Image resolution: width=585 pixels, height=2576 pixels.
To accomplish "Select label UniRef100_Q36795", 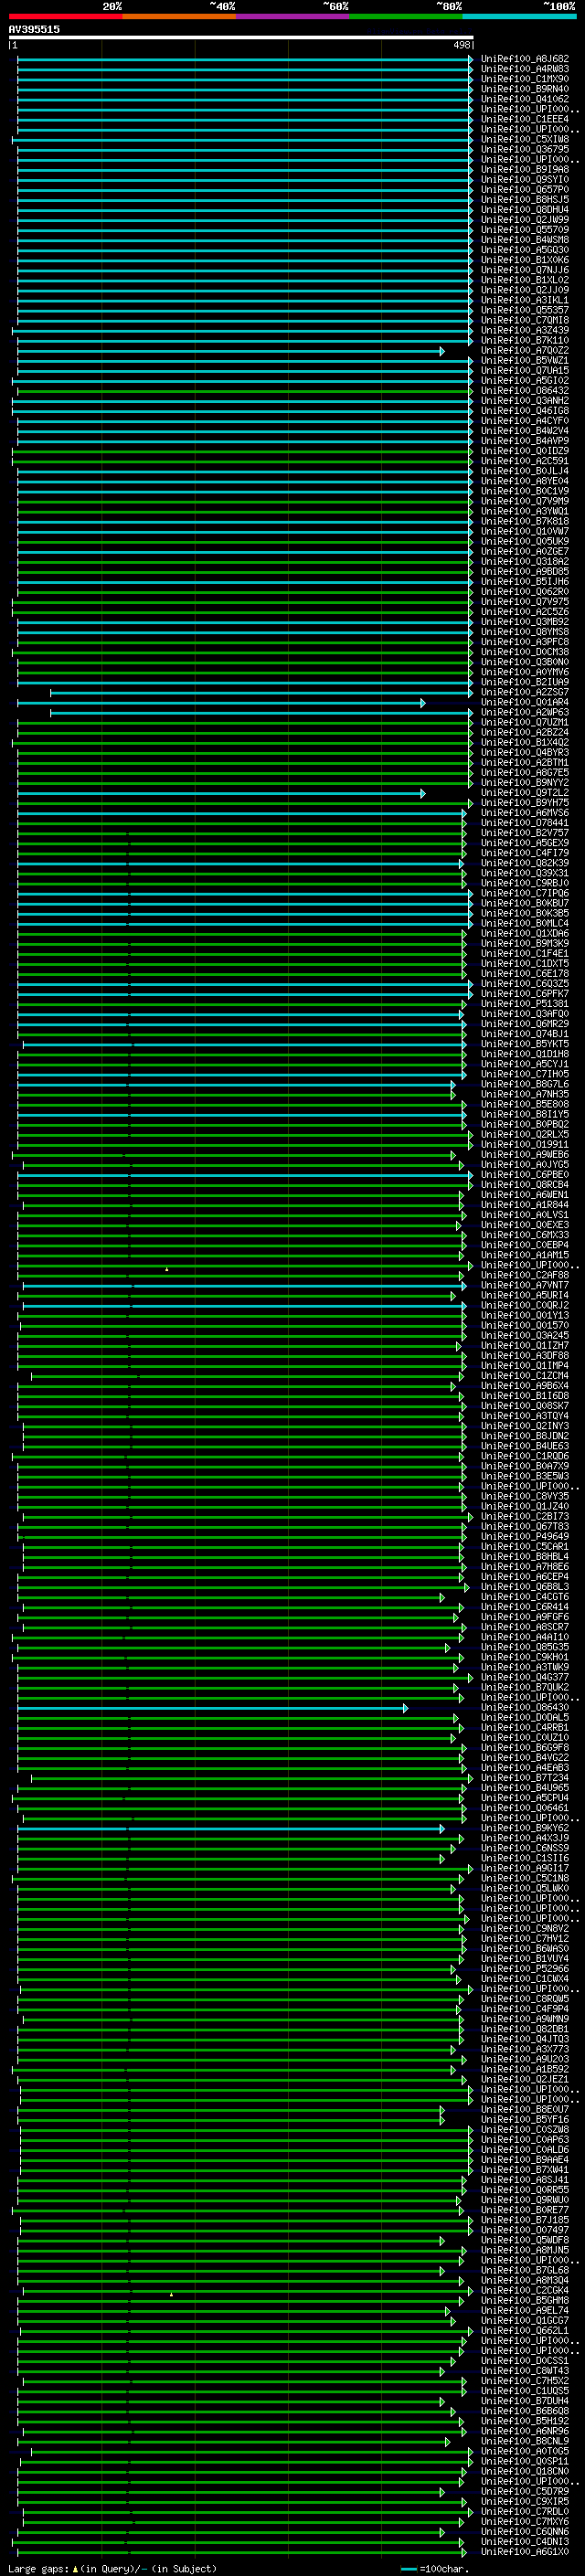I will tap(525, 149).
